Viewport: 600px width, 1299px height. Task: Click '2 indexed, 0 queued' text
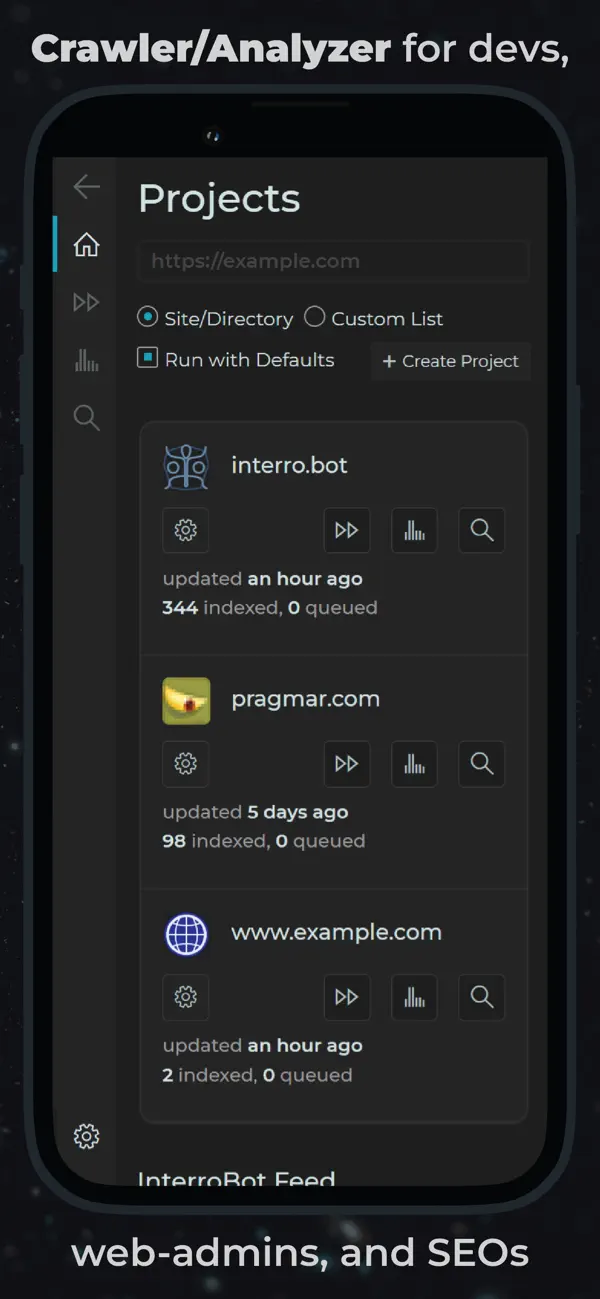point(257,1075)
